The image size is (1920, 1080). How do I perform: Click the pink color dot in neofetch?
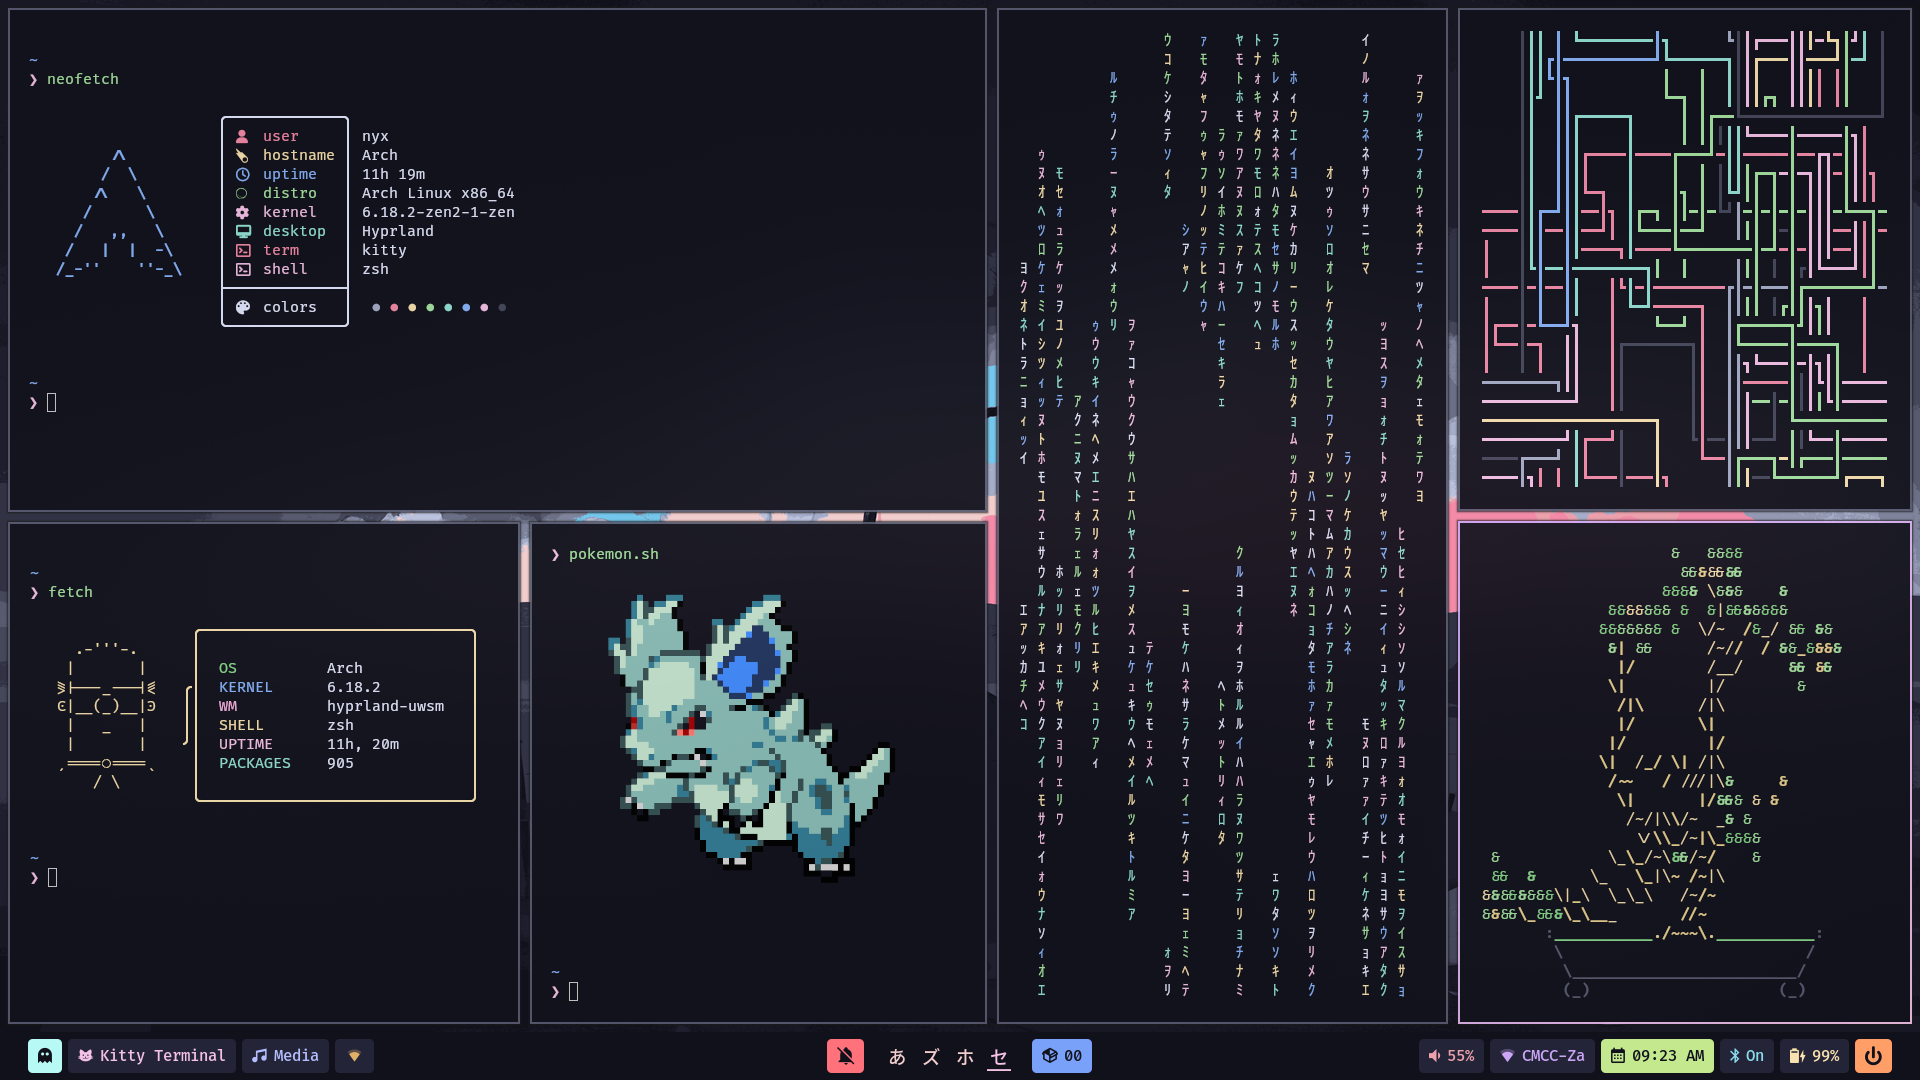pyautogui.click(x=484, y=308)
